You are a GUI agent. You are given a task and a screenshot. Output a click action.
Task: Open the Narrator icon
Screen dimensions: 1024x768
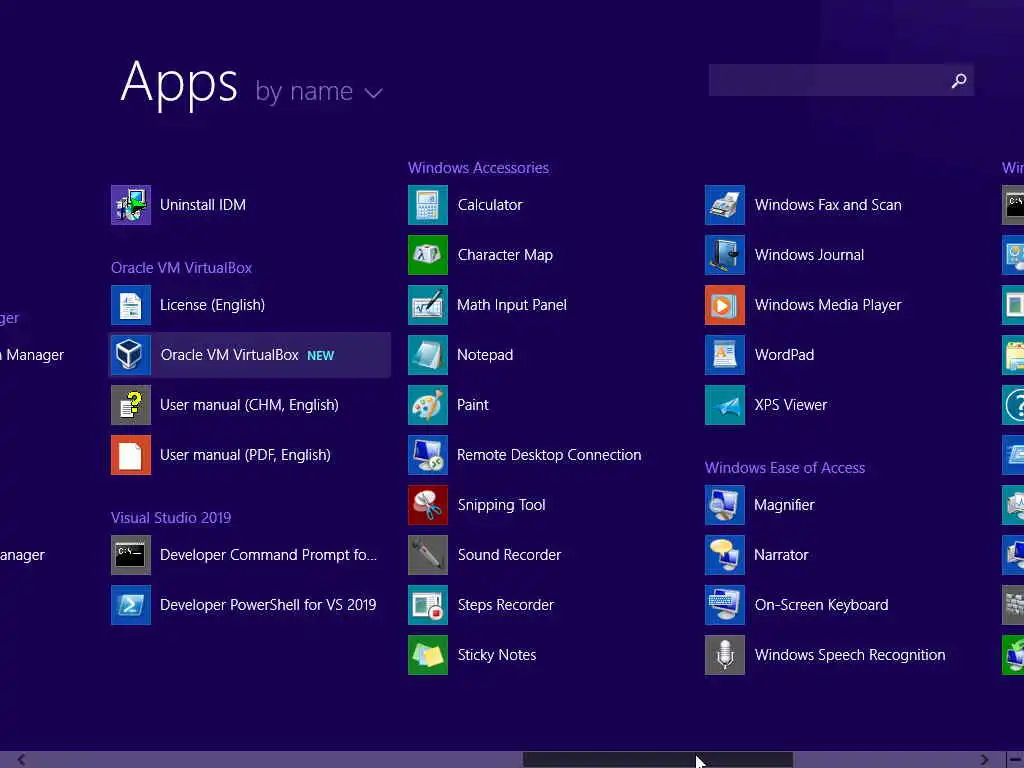725,555
